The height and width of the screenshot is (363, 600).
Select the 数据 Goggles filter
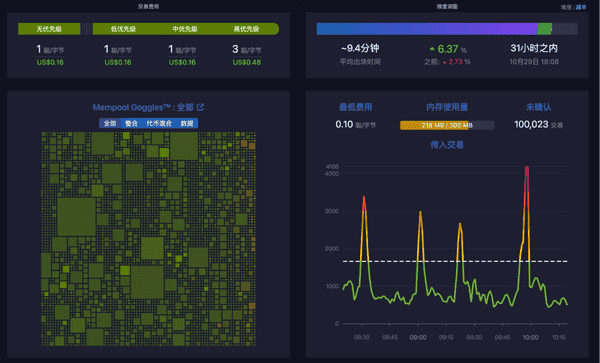pos(187,123)
